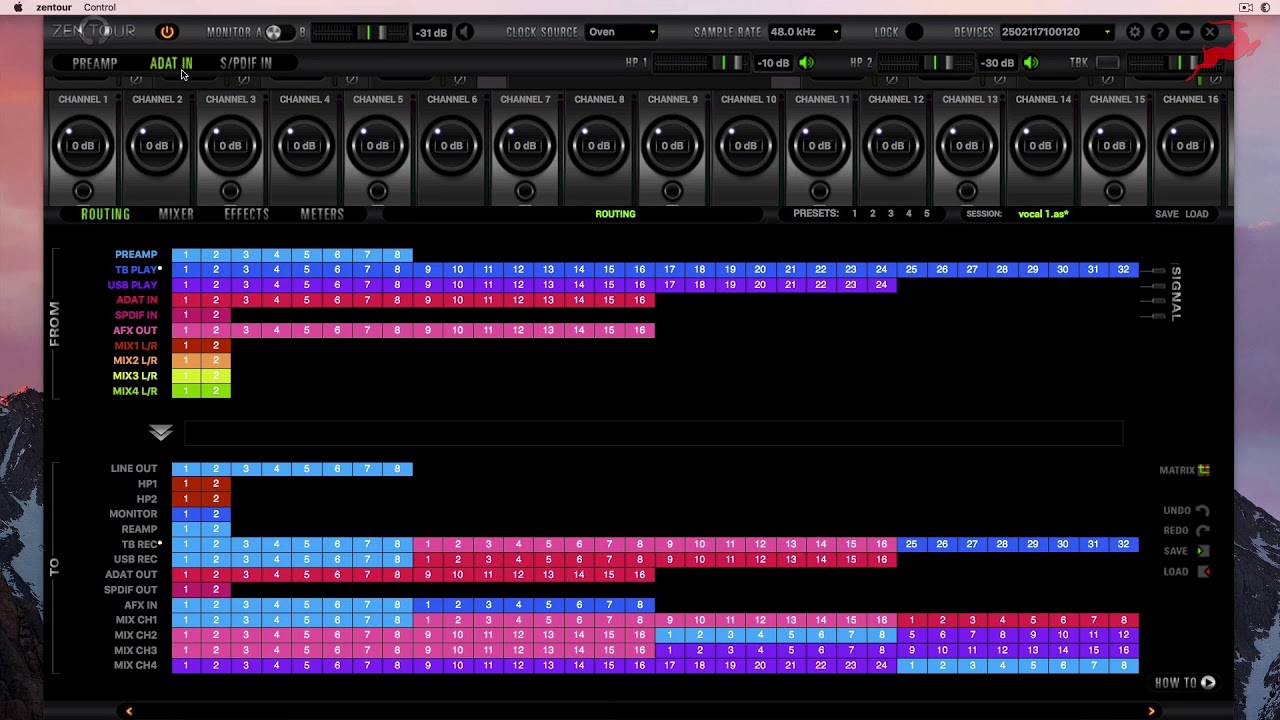Toggle the LOCK indicator

pyautogui.click(x=914, y=32)
